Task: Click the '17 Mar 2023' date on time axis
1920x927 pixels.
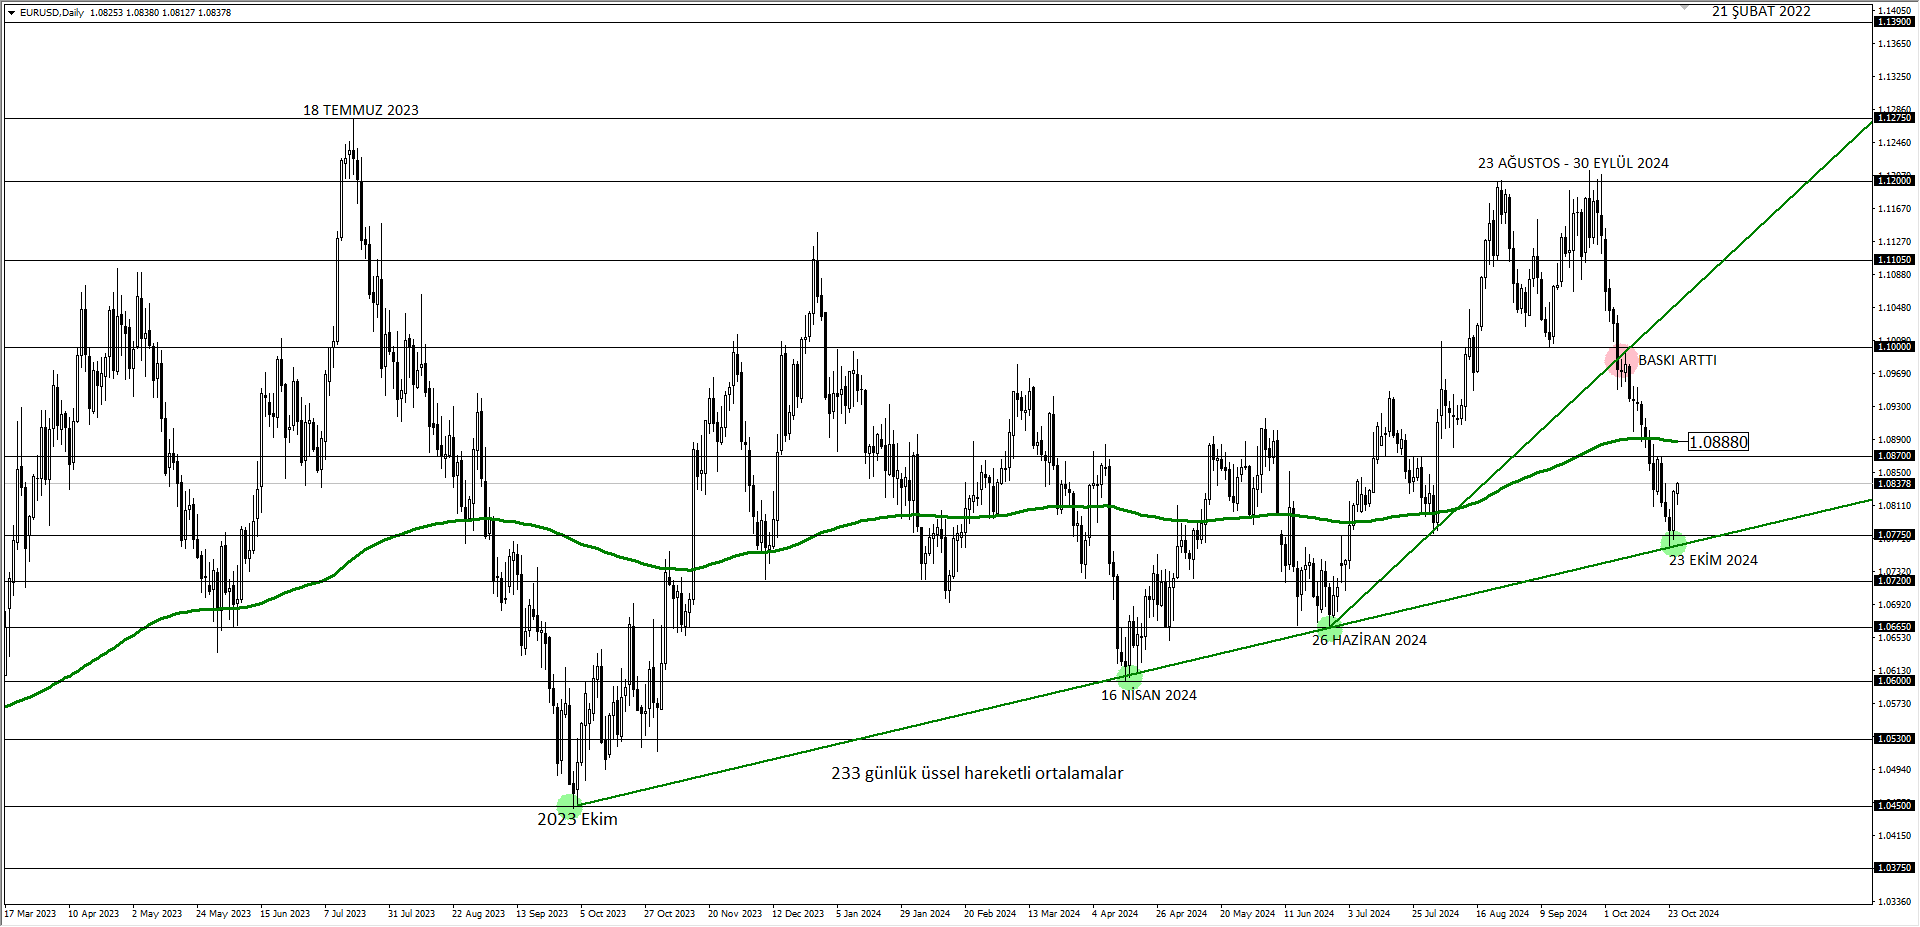Action: coord(31,914)
